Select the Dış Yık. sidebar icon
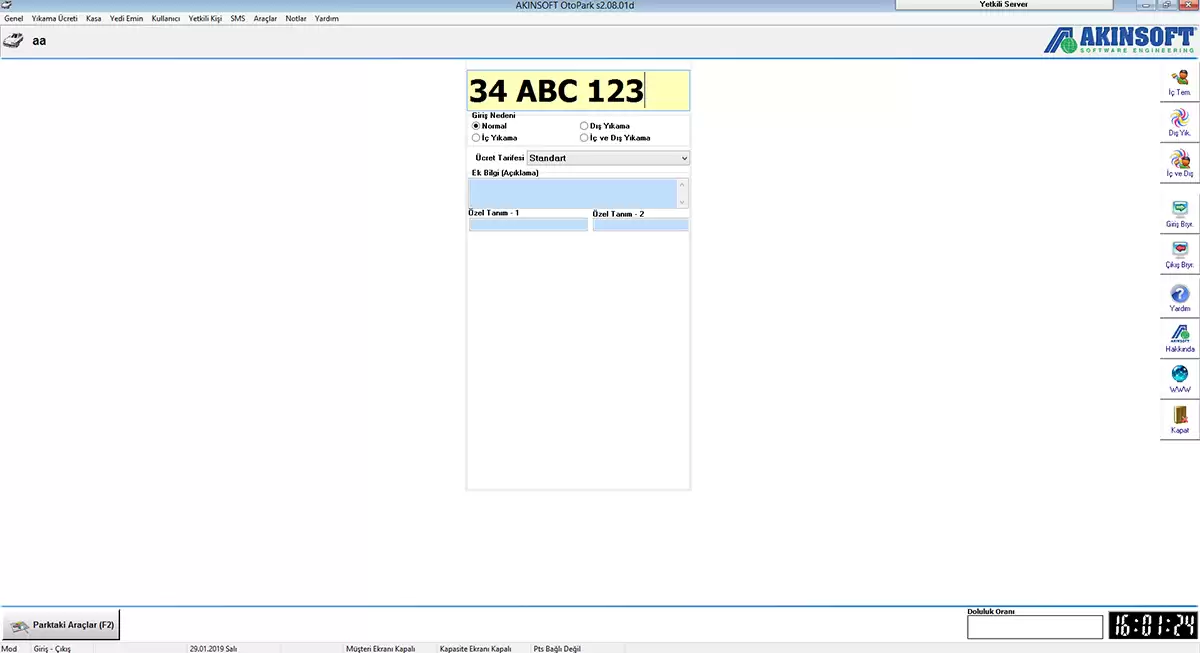The height and width of the screenshot is (653, 1200). pyautogui.click(x=1180, y=121)
